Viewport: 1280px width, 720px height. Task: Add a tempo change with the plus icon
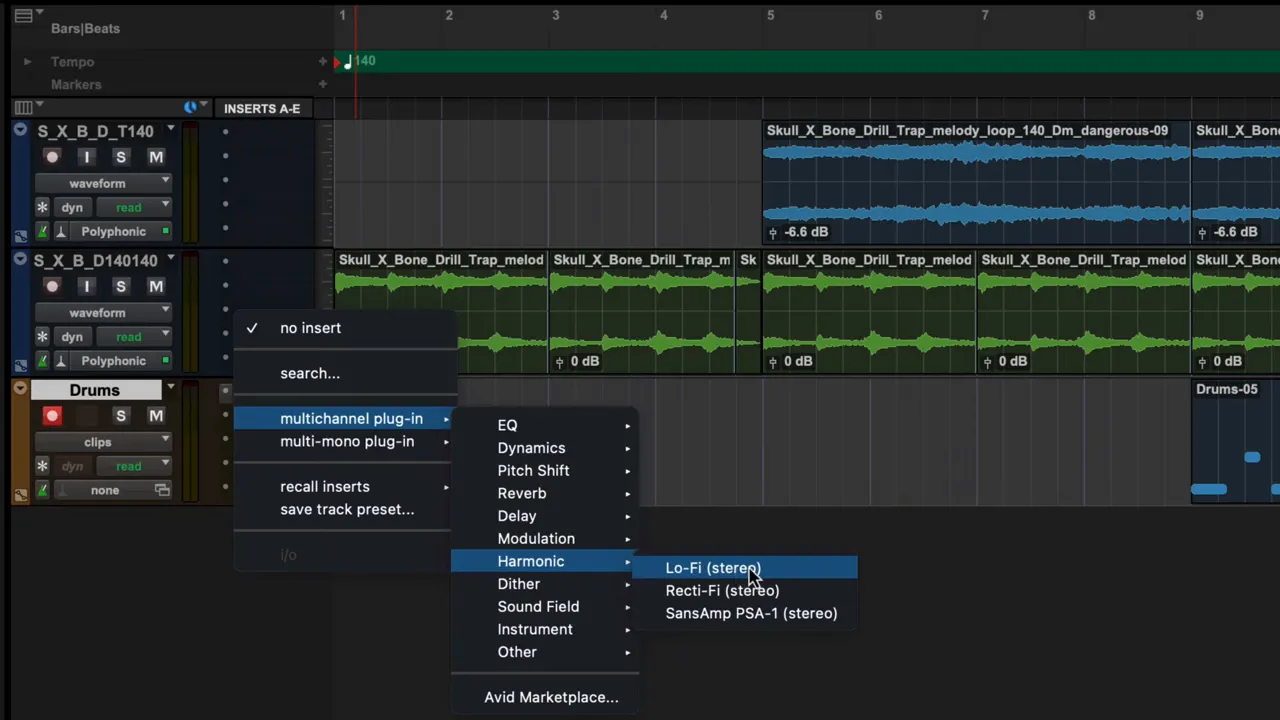click(322, 62)
